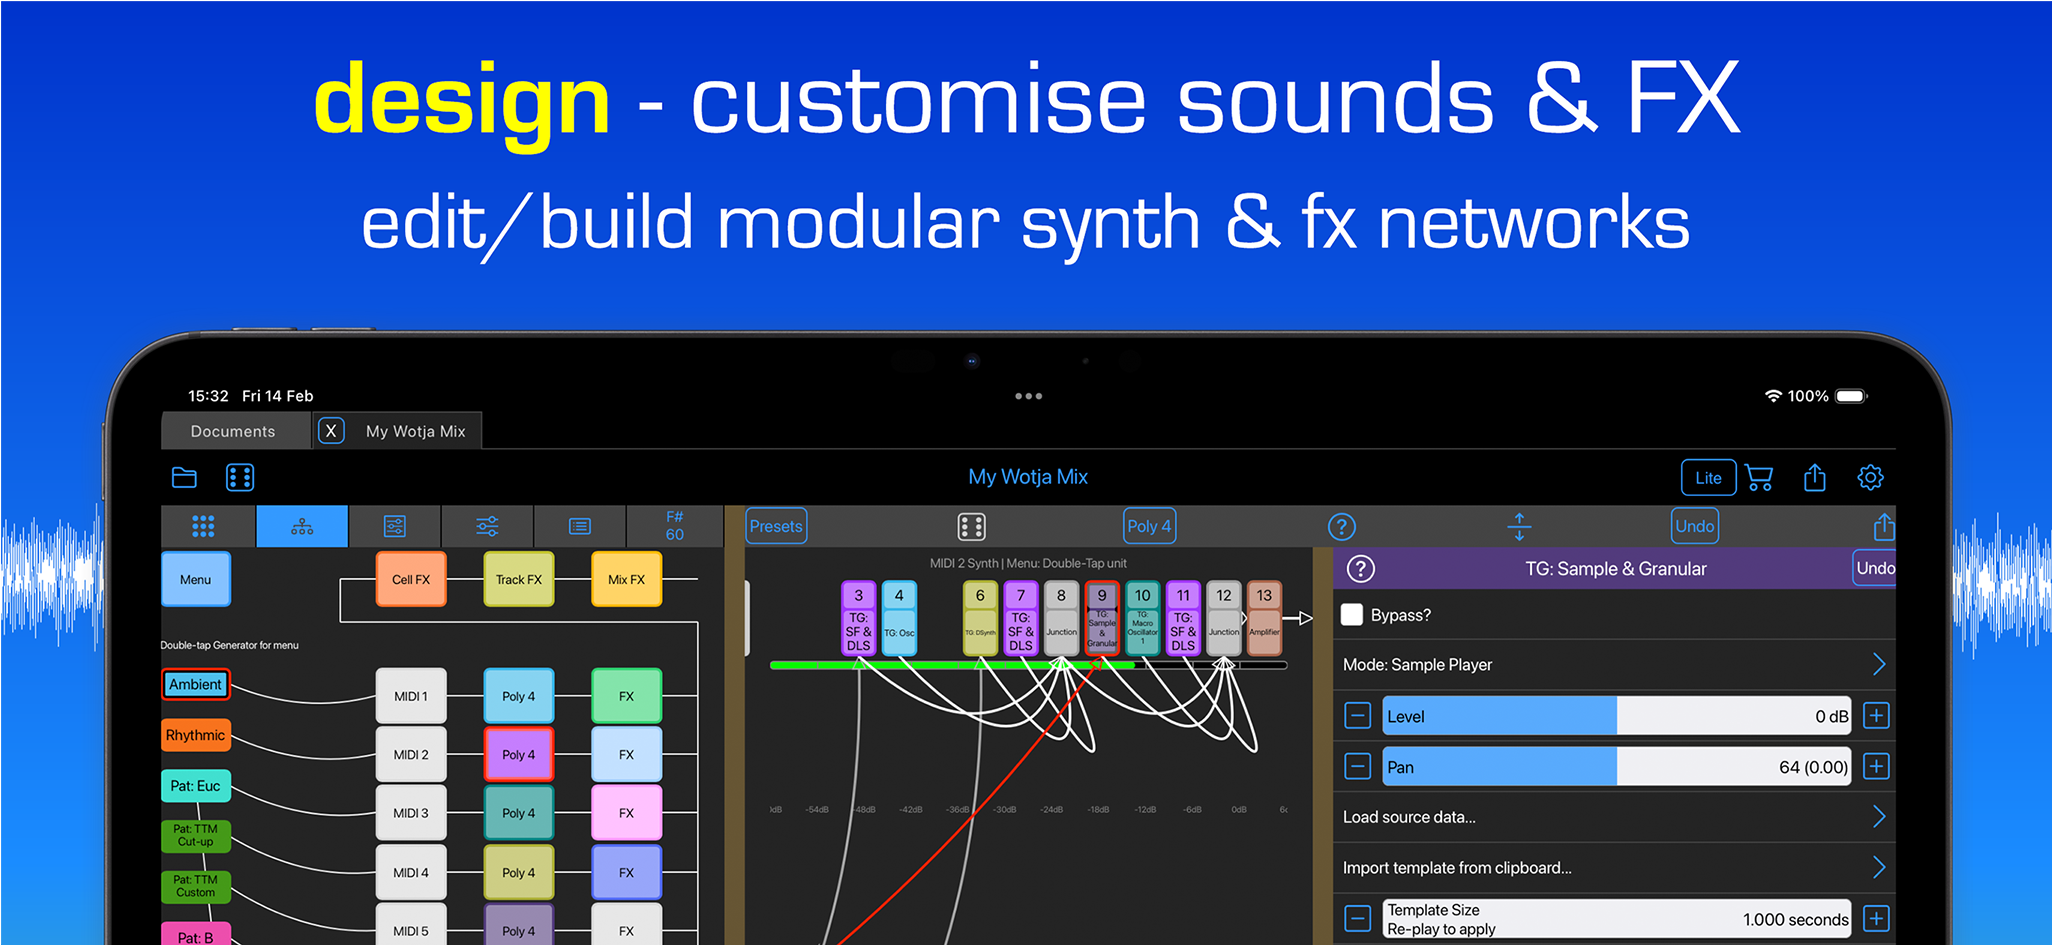
Task: Open the mixer sliders tab icon
Action: (487, 526)
